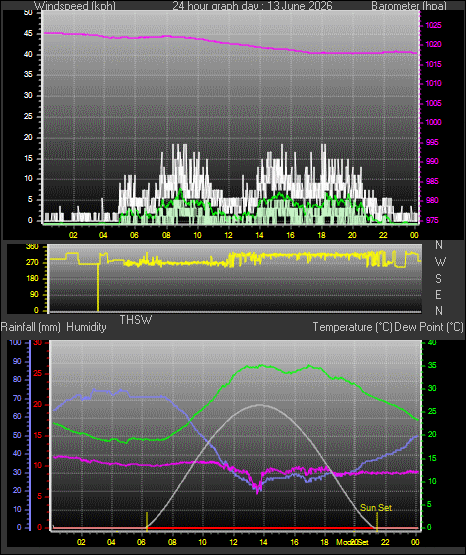Click the E compass direction letter
The image size is (466, 555).
tap(438, 294)
